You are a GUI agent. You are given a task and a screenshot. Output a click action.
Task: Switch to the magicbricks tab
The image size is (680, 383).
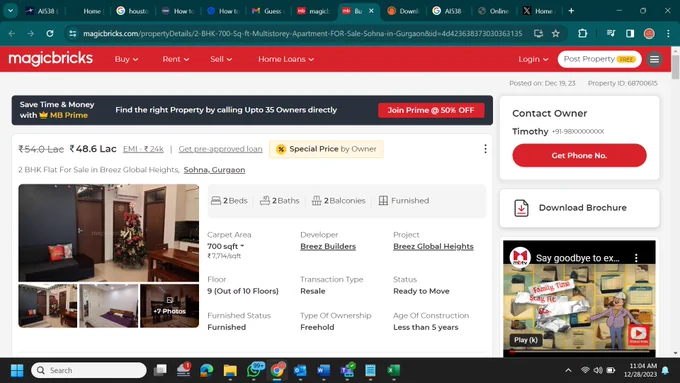(313, 11)
